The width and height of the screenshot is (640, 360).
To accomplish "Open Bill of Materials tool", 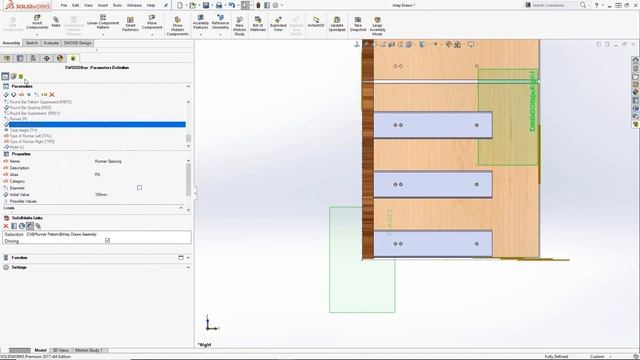I will [258, 24].
